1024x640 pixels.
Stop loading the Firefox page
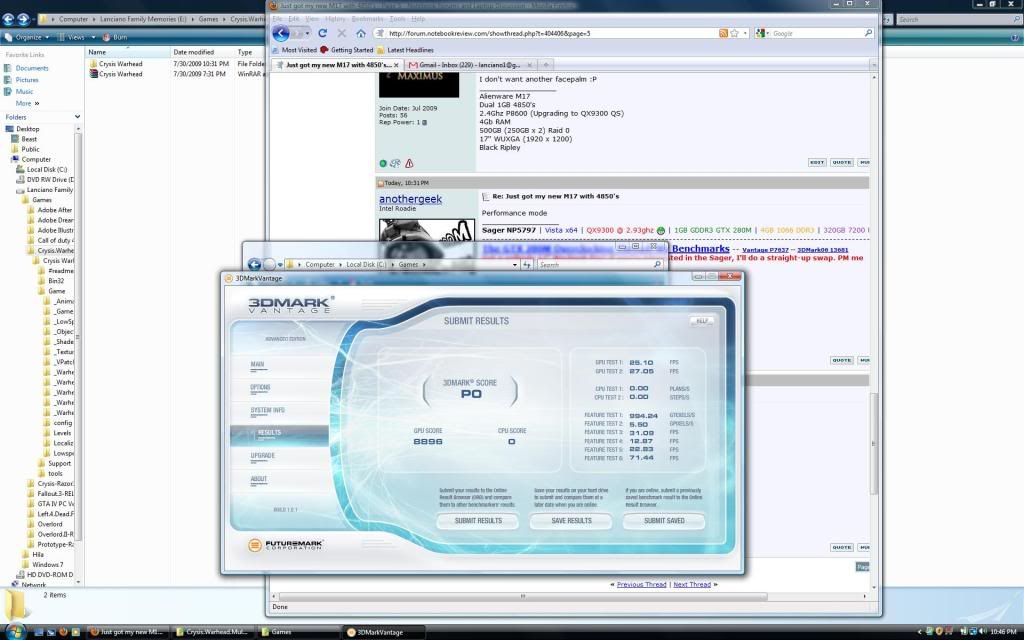tap(342, 33)
